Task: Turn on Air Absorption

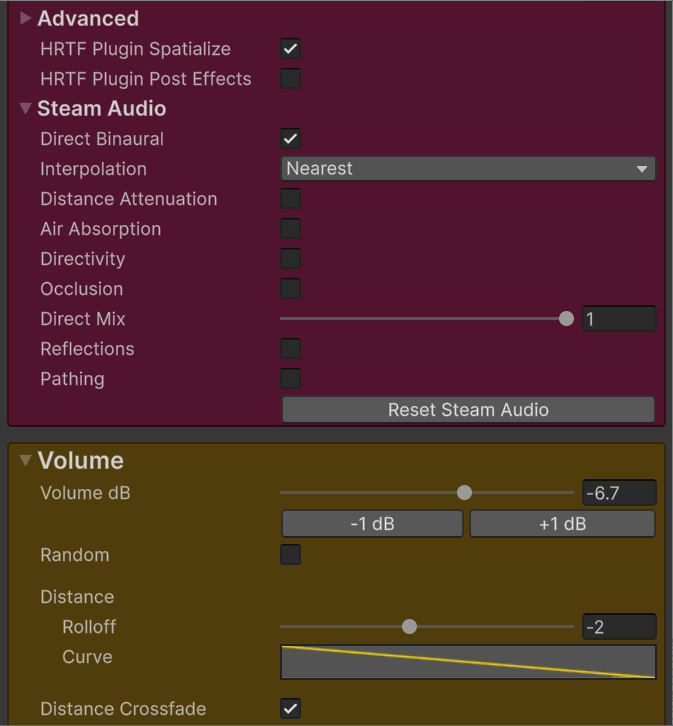Action: (x=291, y=229)
